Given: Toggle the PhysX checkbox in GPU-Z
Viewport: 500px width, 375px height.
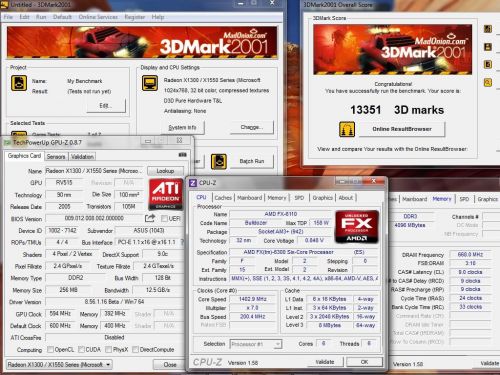Looking at the screenshot, I should (108, 349).
